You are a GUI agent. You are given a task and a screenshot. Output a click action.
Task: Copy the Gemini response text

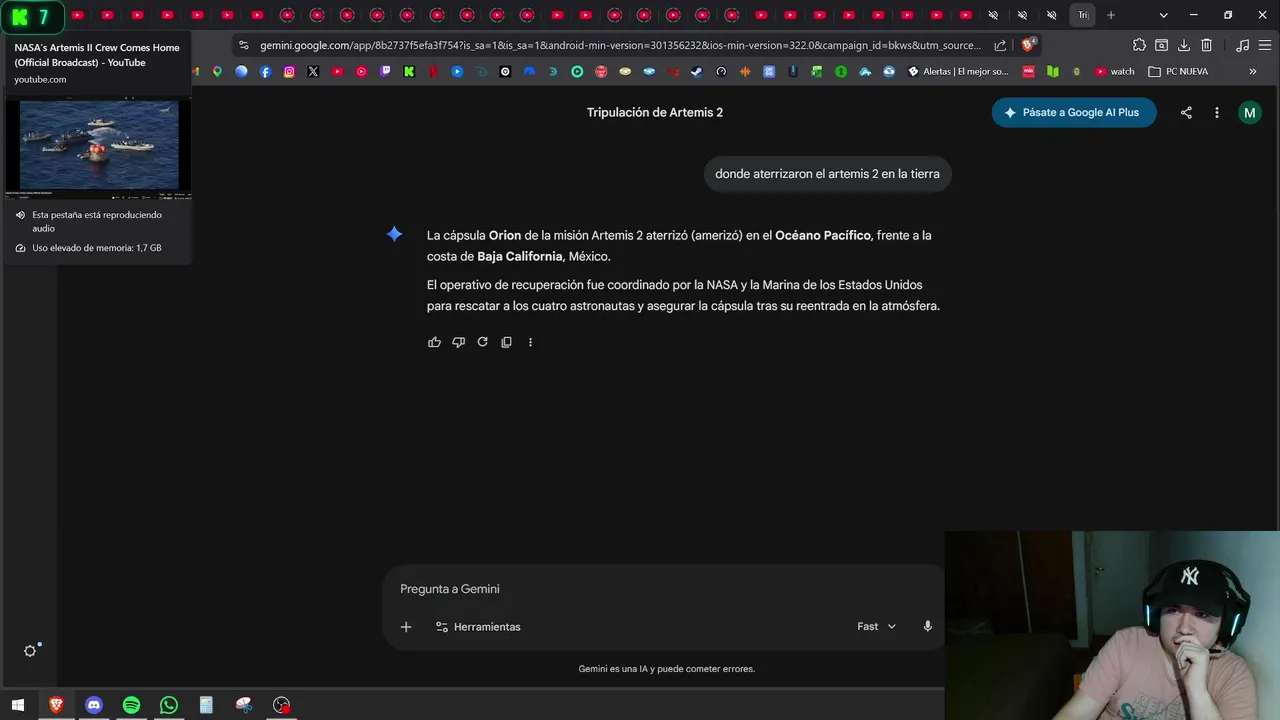pos(506,342)
